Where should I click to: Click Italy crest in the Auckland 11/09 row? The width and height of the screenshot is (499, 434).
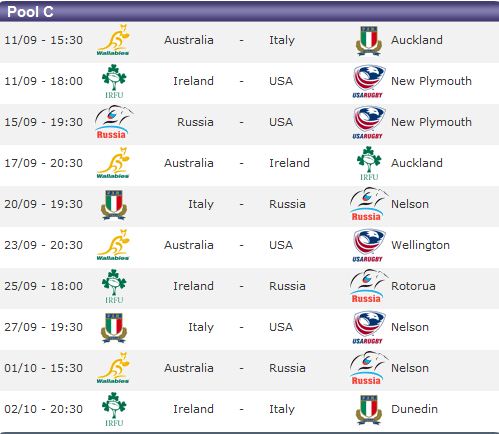(368, 41)
